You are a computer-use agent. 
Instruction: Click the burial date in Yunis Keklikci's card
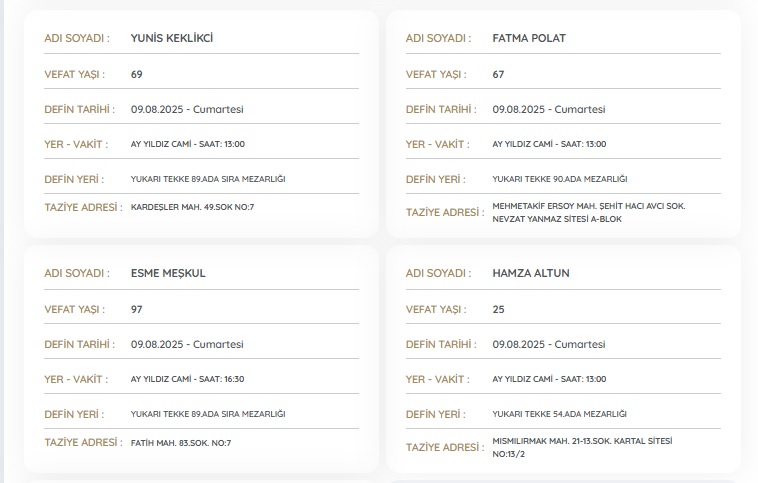pyautogui.click(x=186, y=109)
